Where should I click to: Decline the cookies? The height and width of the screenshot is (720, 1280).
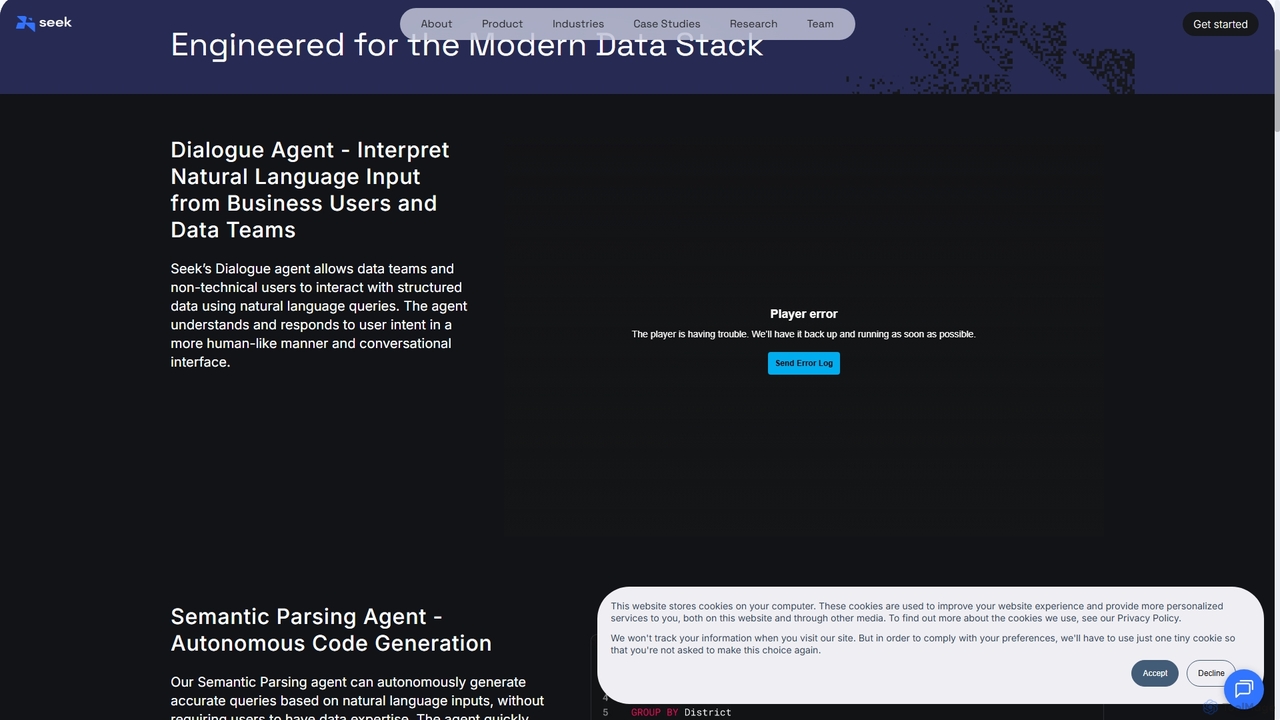tap(1211, 673)
